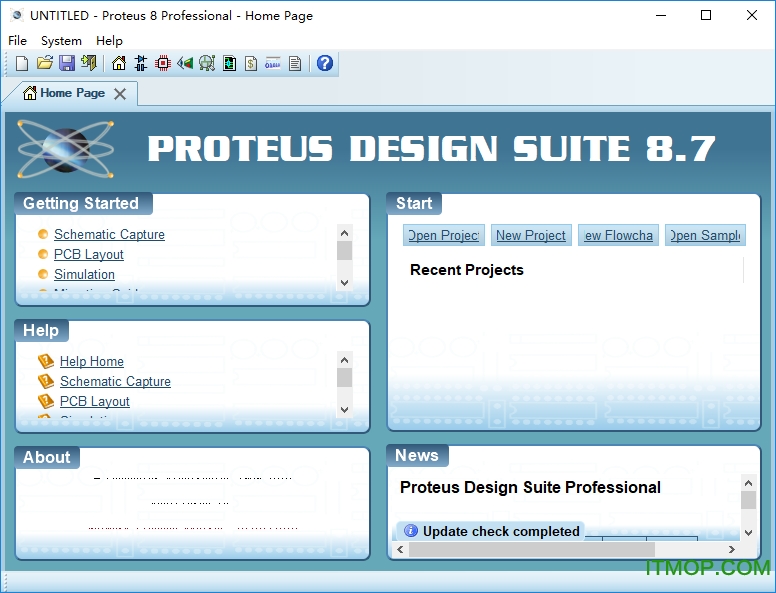Click the import project toolbar icon
Screen dimensions: 776x593
pyautogui.click(x=89, y=63)
